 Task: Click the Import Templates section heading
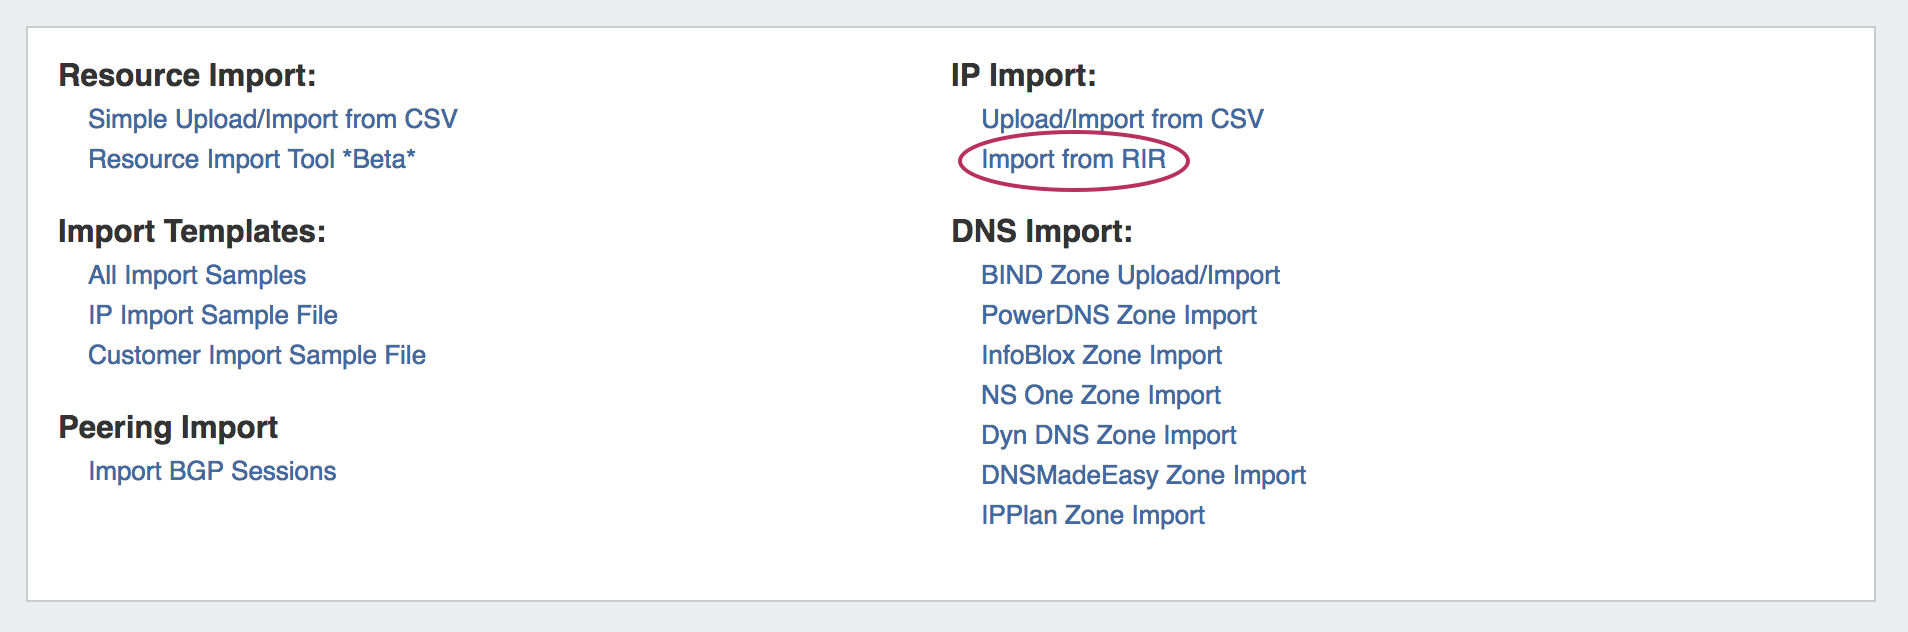click(x=192, y=231)
